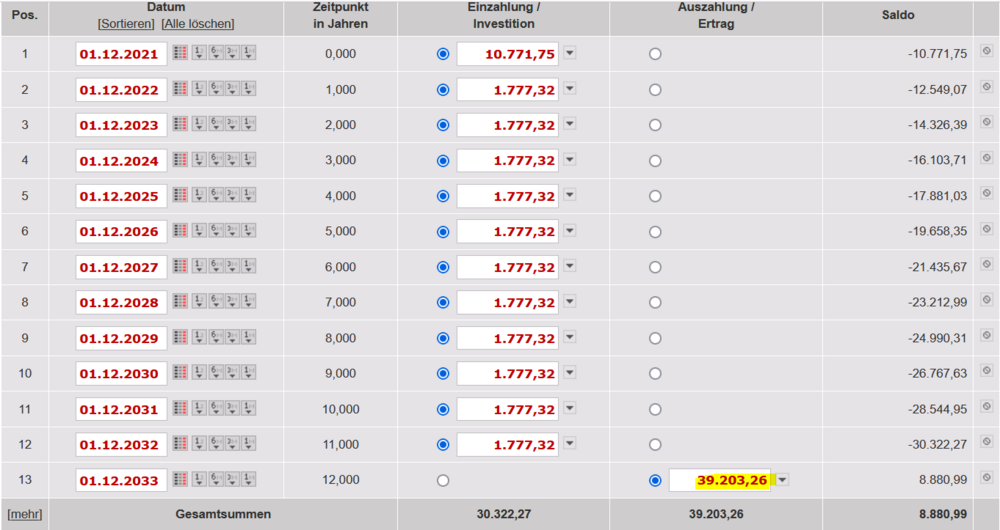Open dropdown next to 39.203,26 amount

pyautogui.click(x=783, y=480)
